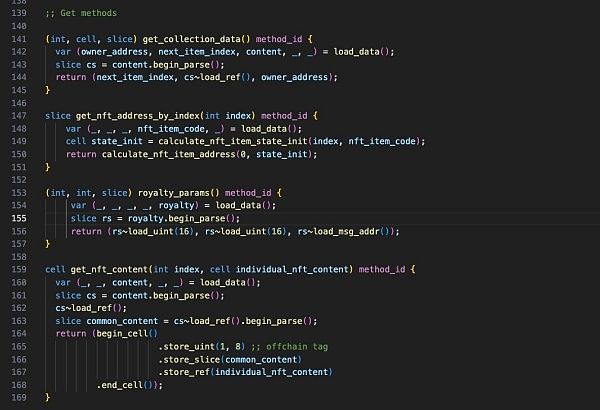Click individual_nft_content on line 167
Viewport: 600px width, 410px height.
click(271, 372)
